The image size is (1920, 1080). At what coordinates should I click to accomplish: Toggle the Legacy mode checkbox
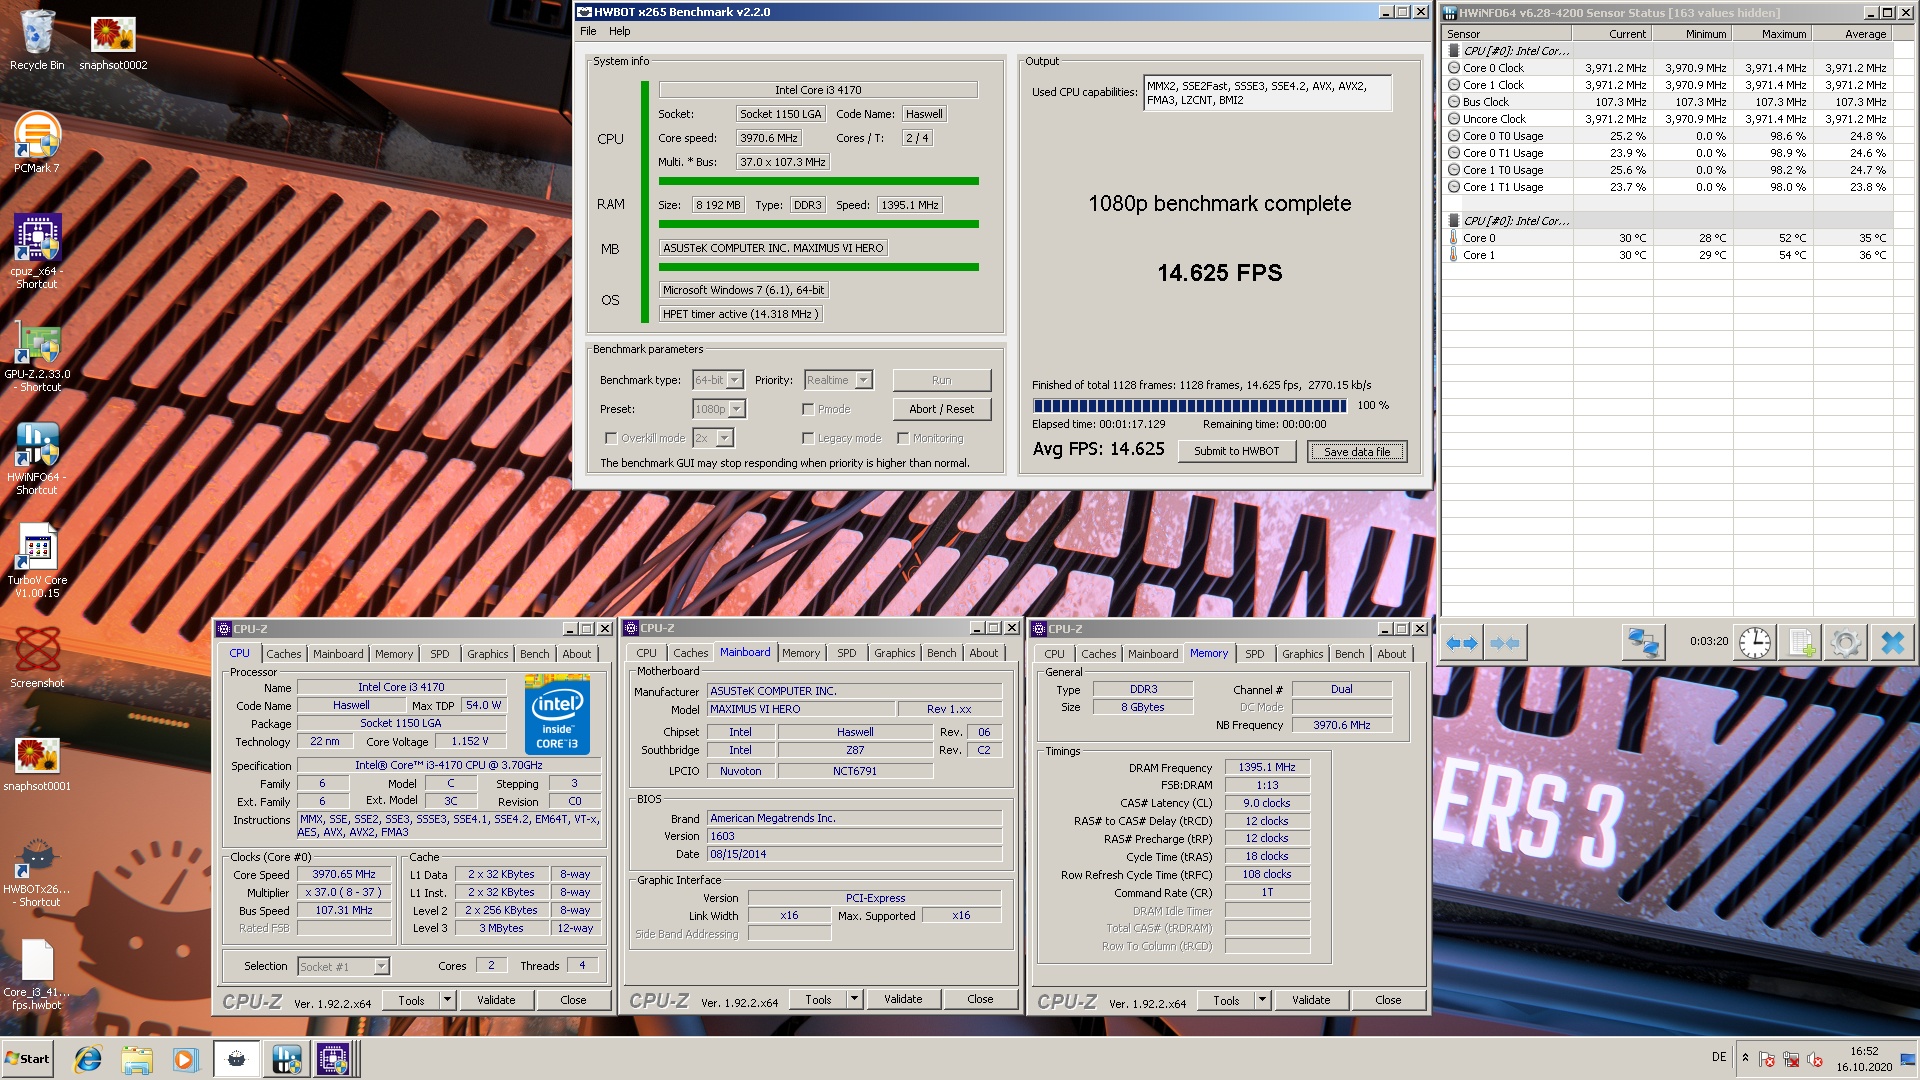pos(807,438)
